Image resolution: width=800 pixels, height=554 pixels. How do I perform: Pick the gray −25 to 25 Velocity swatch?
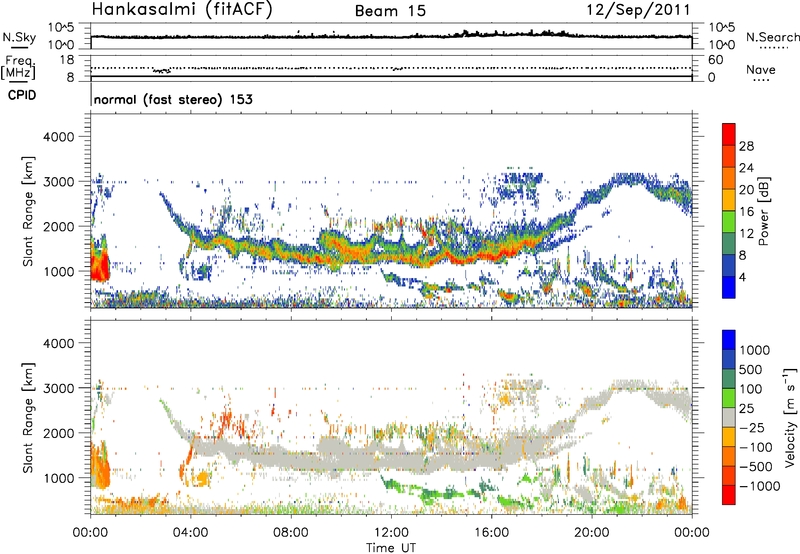tap(729, 418)
